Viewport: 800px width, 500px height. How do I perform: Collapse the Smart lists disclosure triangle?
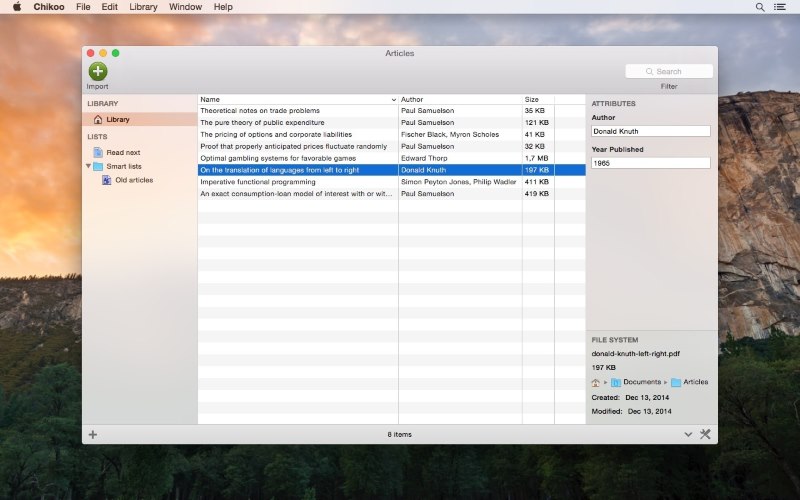[x=88, y=166]
